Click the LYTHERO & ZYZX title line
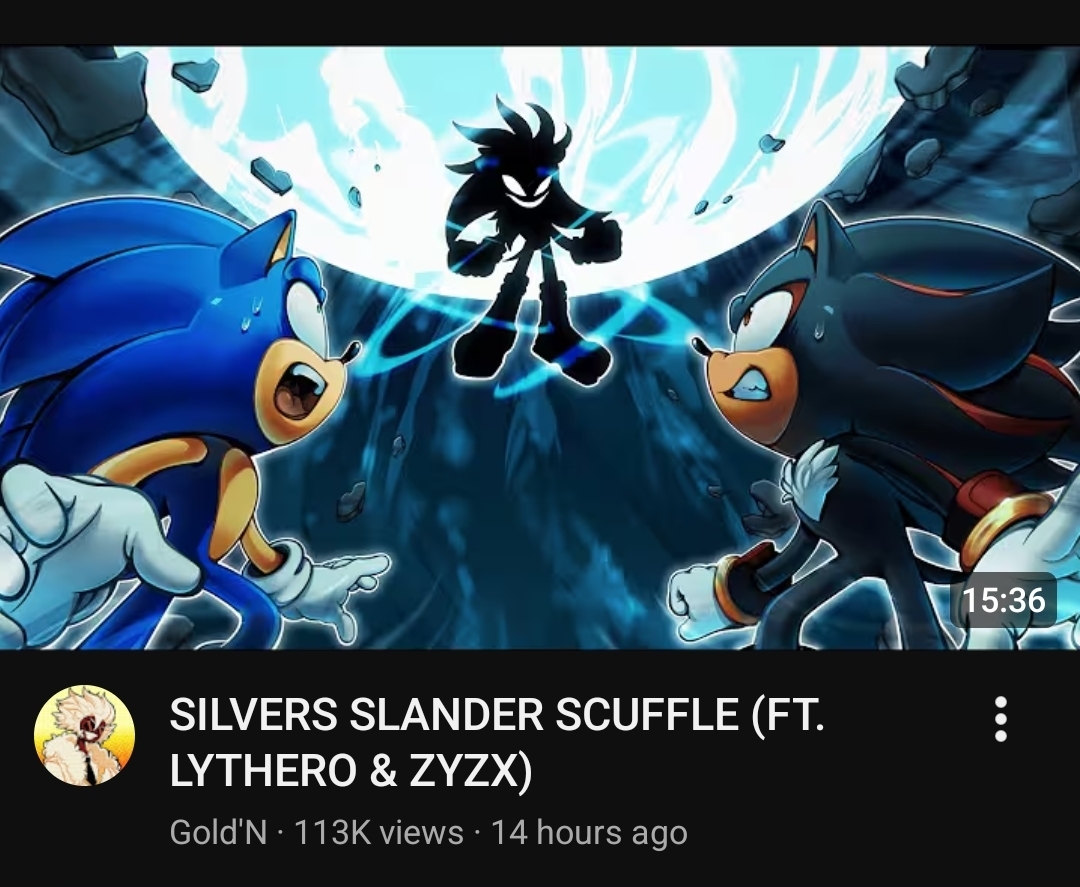1080x887 pixels. (351, 769)
